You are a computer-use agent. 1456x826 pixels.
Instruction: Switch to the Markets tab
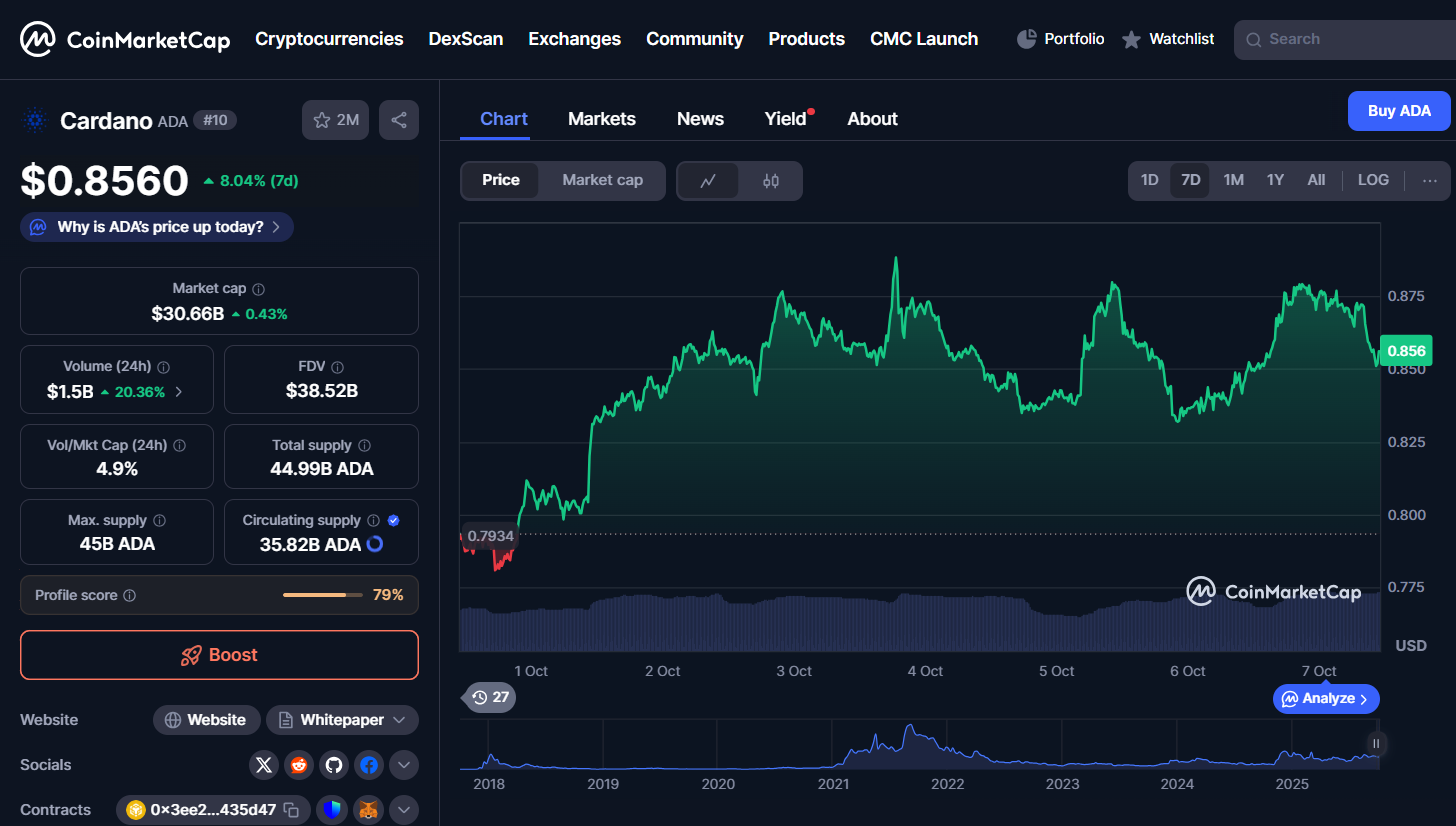coord(601,119)
